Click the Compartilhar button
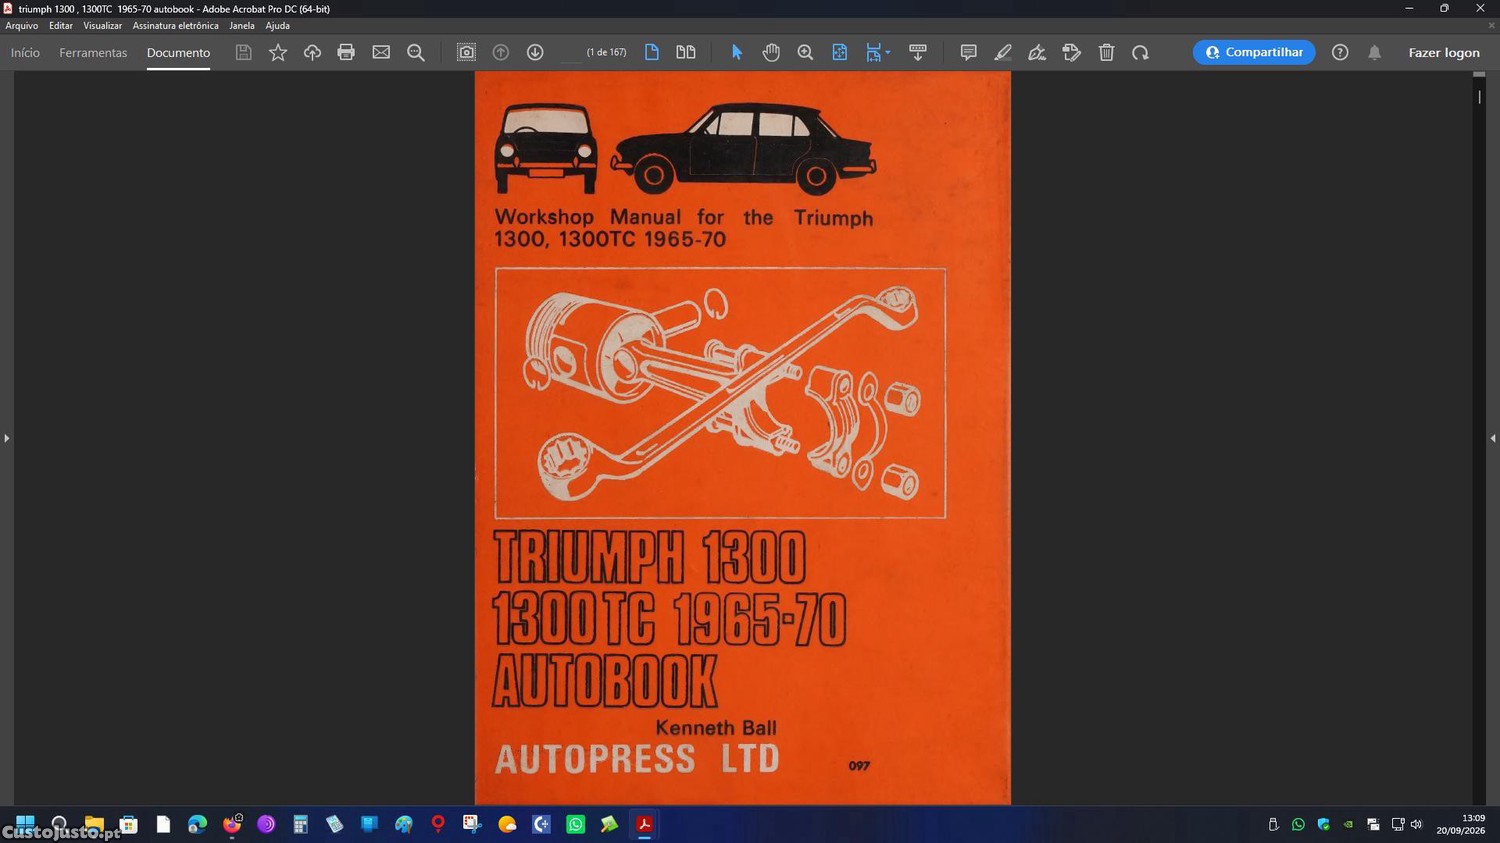 (x=1254, y=52)
